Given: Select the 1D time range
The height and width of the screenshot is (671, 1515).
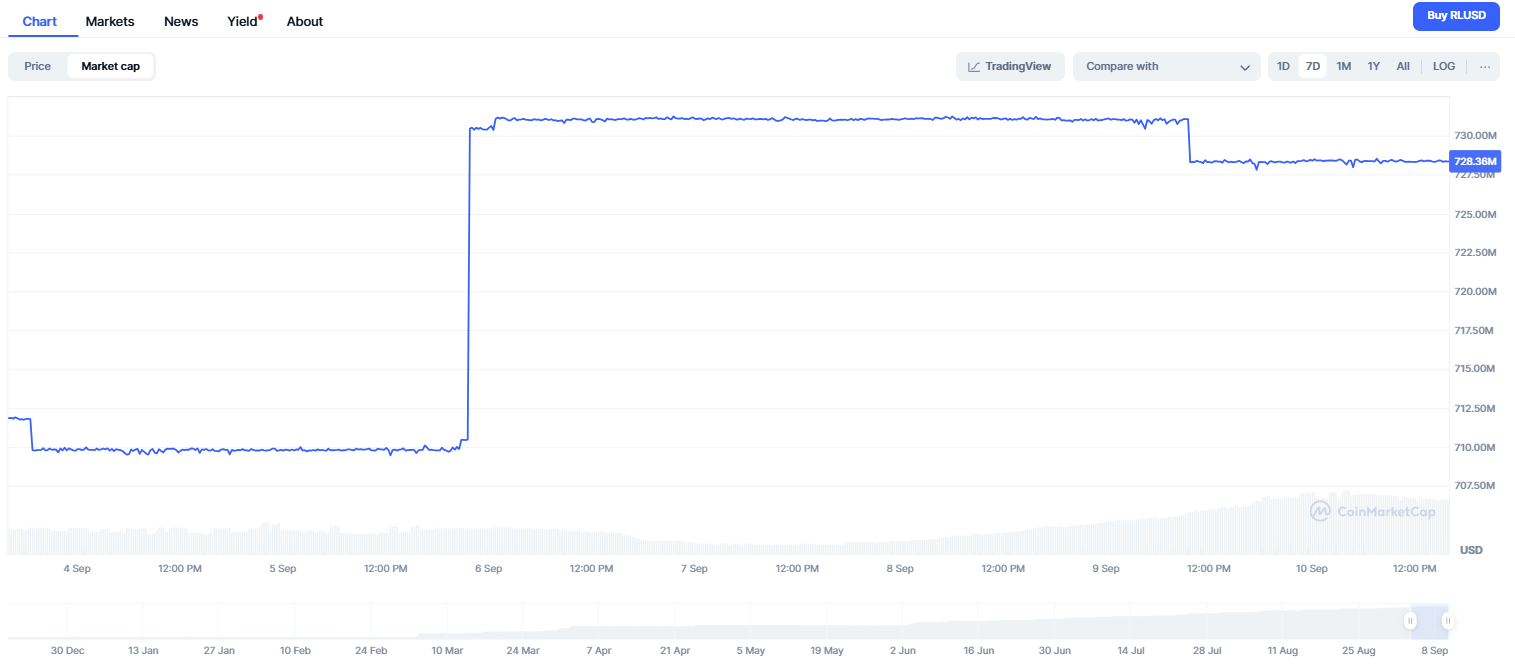Looking at the screenshot, I should point(1283,66).
